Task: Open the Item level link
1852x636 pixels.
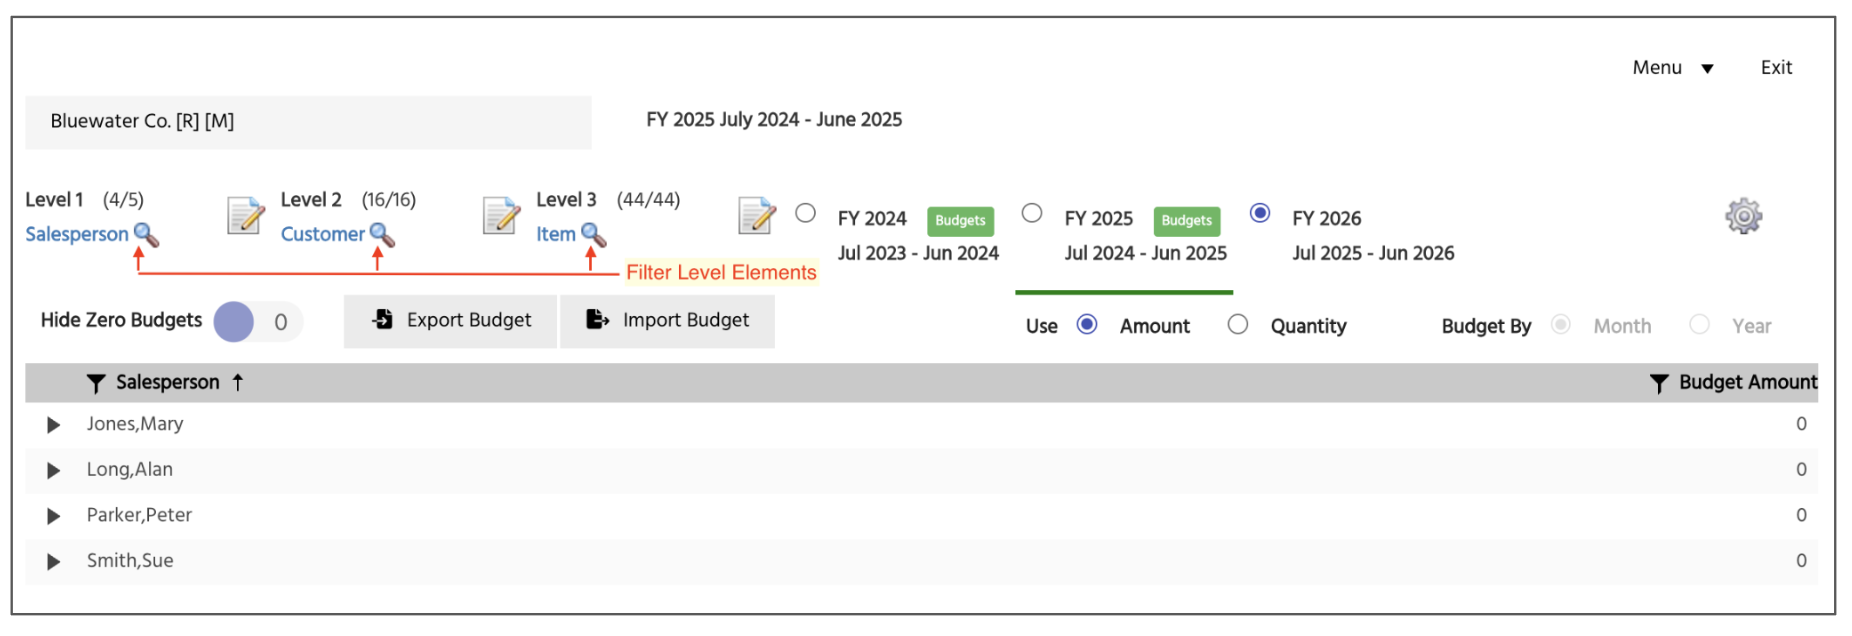Action: coord(556,234)
